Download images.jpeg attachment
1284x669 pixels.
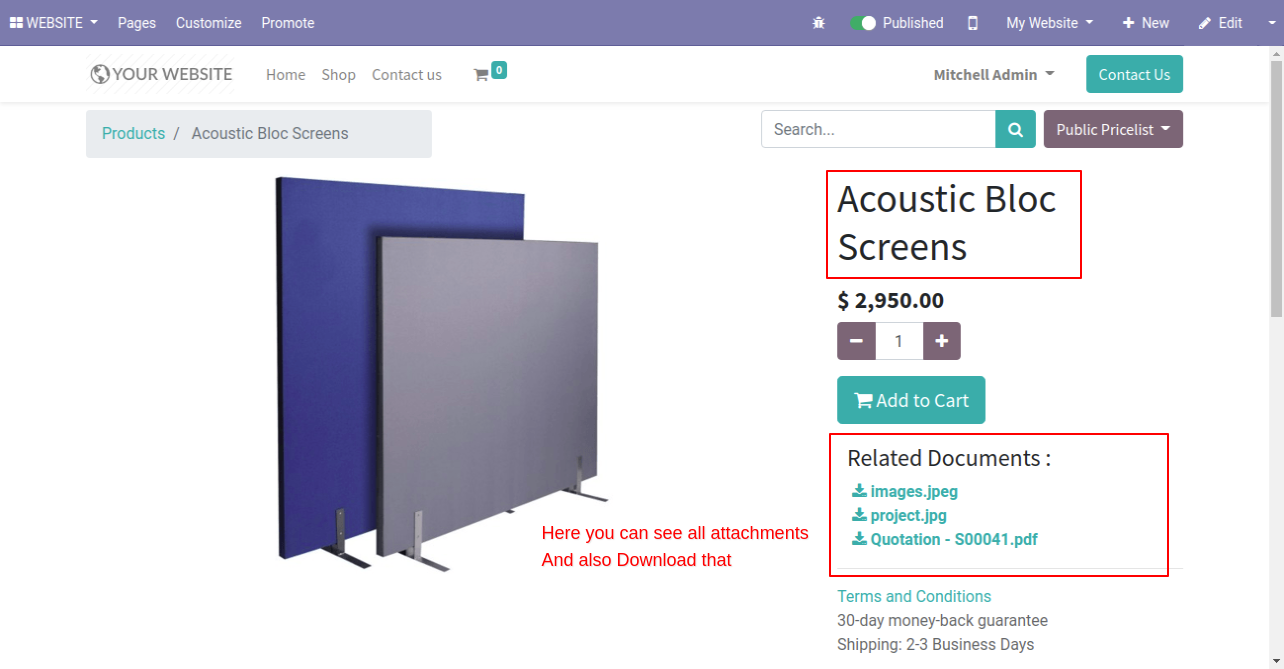[905, 491]
